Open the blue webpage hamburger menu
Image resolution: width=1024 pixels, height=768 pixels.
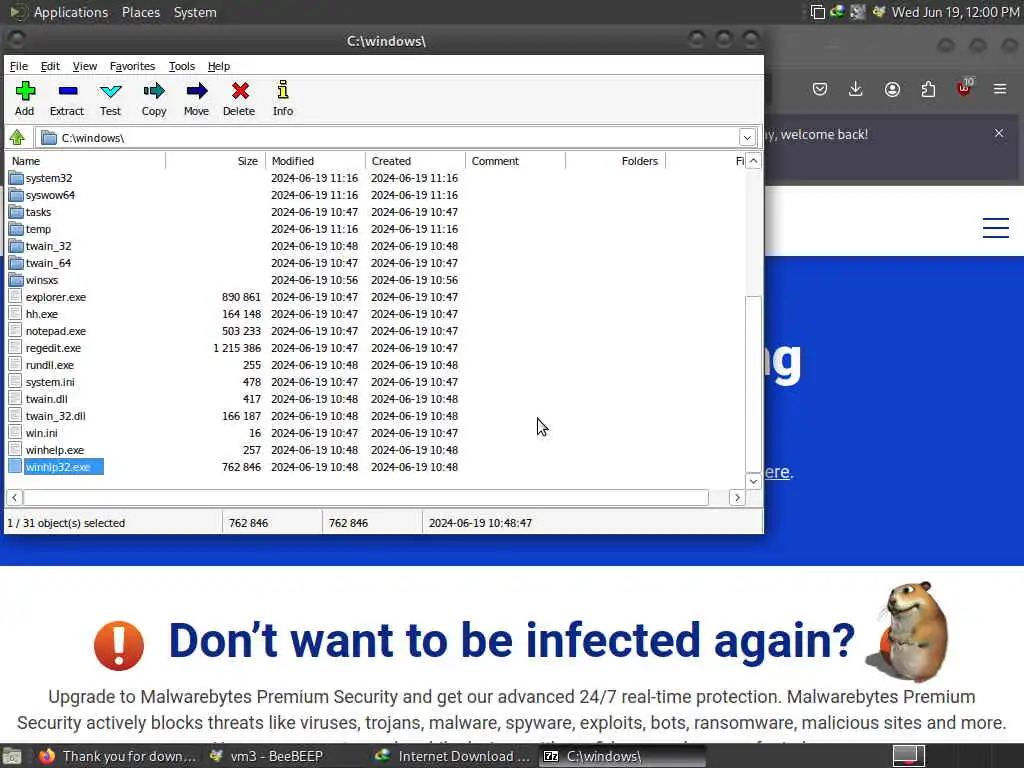coord(996,228)
